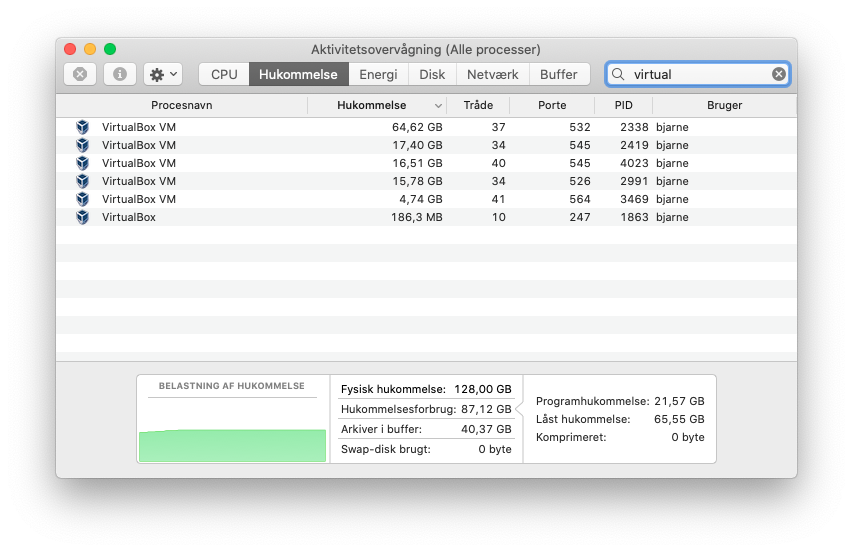Click the Hukommelsesforbrug 87,12 GB entry
This screenshot has height=552, width=853.
click(426, 409)
